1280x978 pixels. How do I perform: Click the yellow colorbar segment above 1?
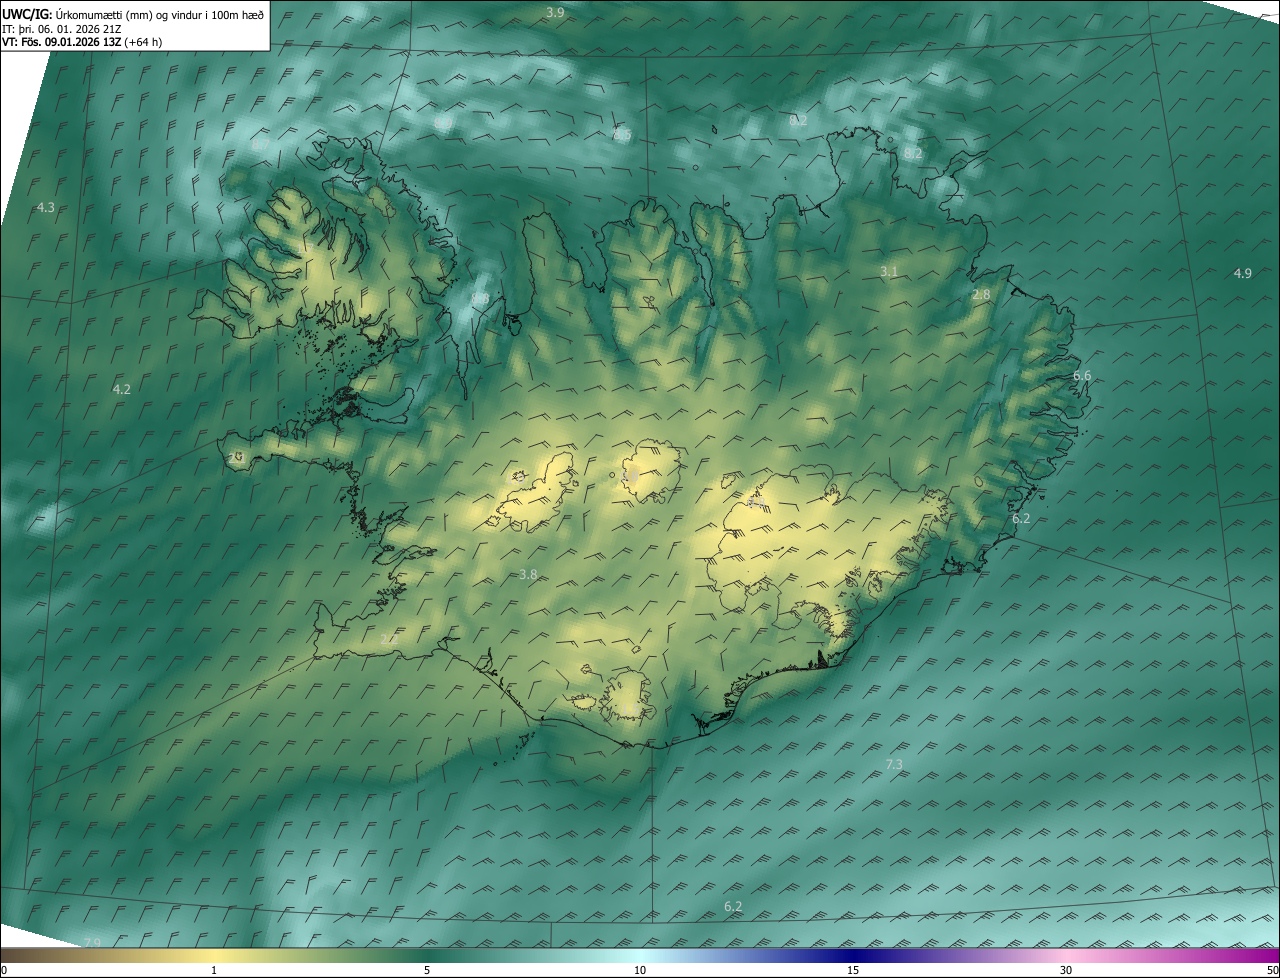[x=214, y=955]
